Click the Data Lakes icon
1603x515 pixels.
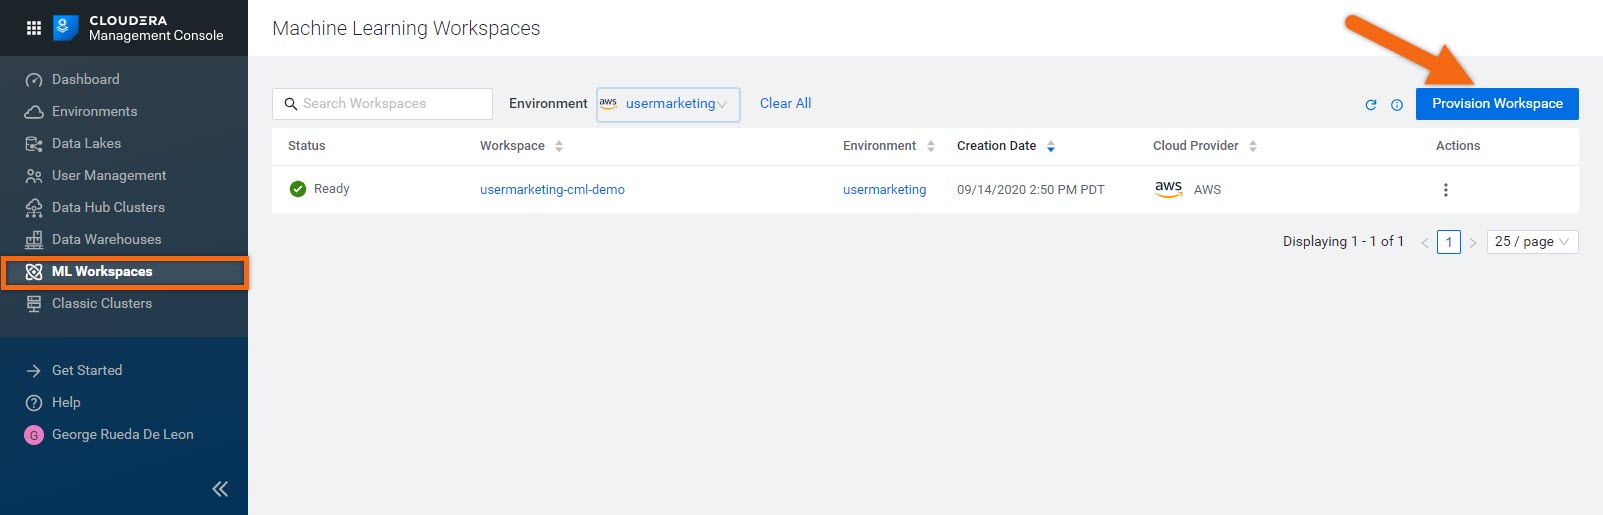coord(34,144)
